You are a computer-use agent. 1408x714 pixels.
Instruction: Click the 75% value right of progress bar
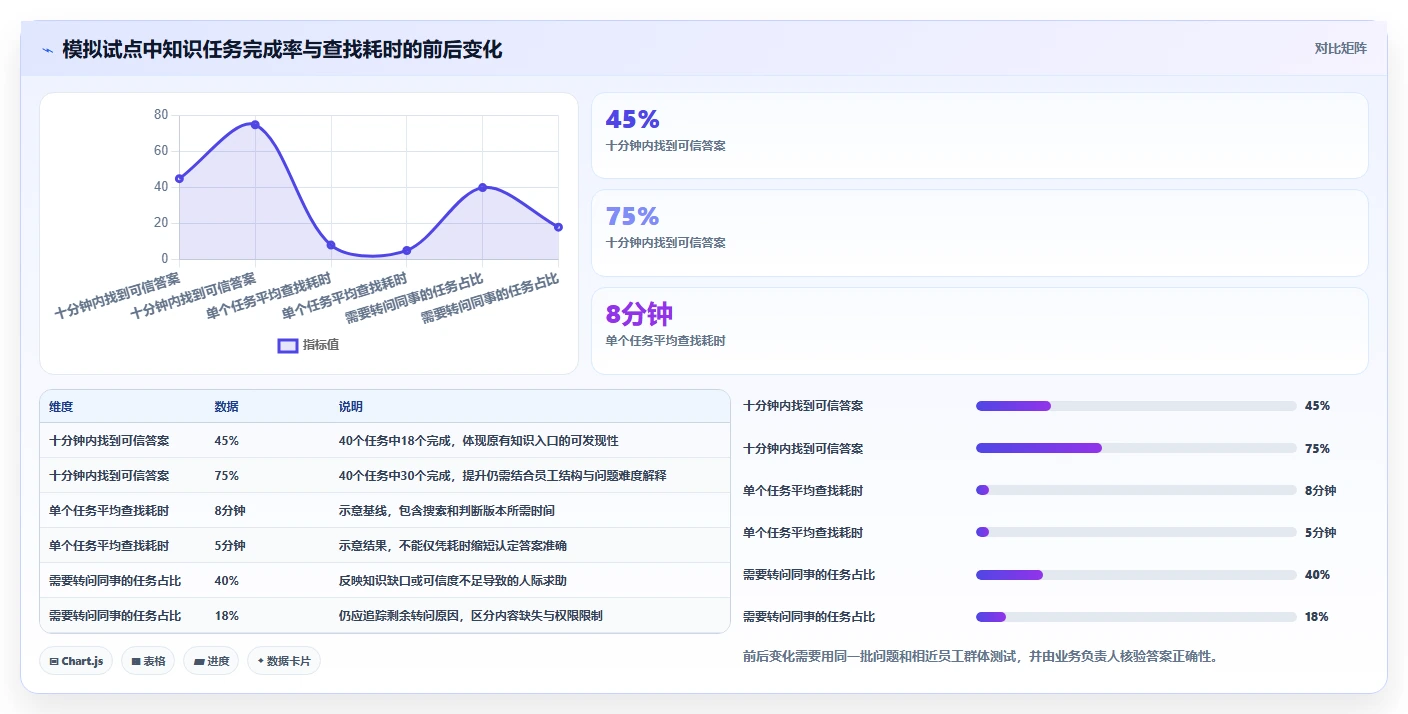1317,449
